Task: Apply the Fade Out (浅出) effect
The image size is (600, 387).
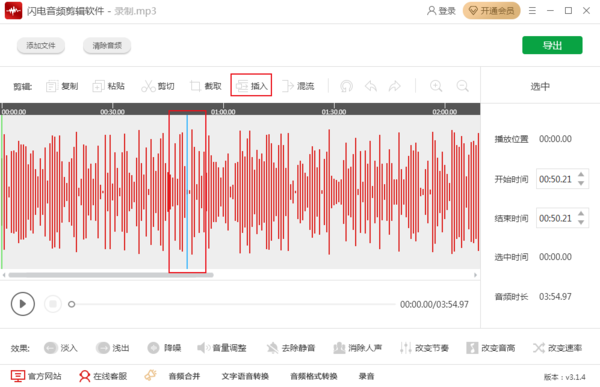Action: [112, 348]
